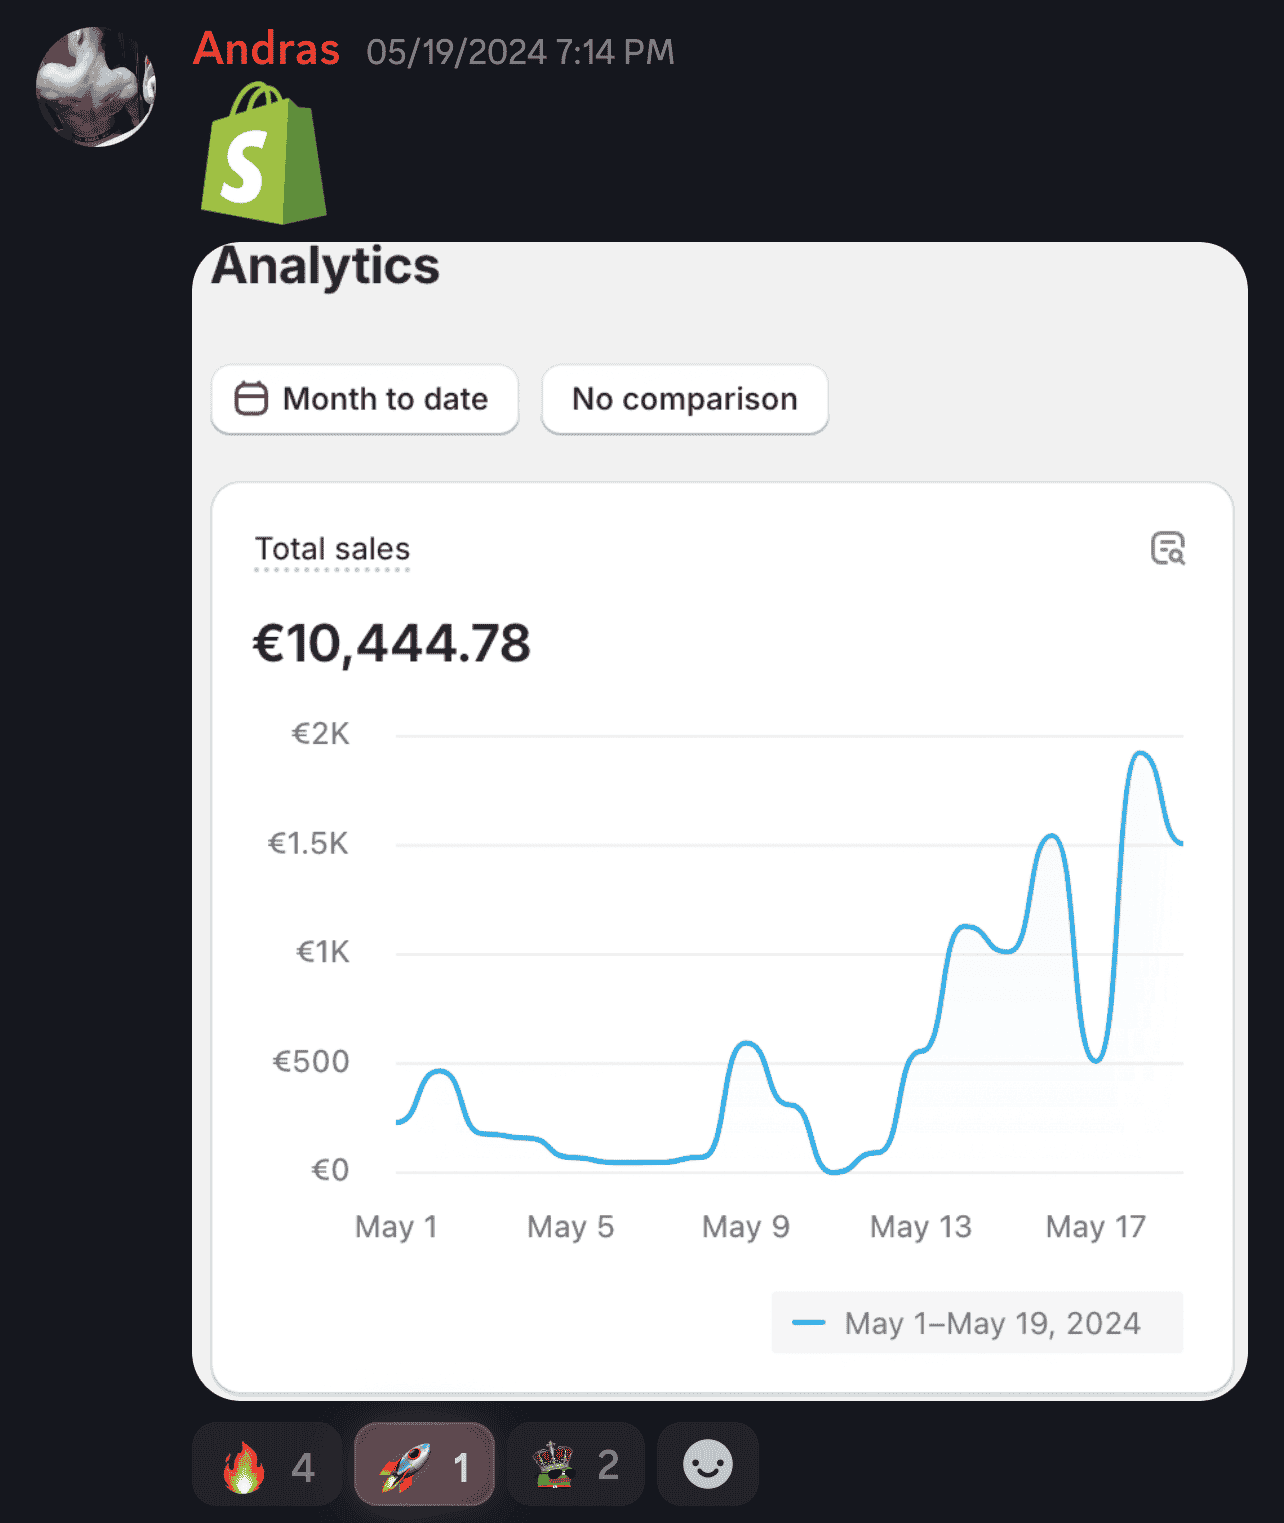Click the rocket emoji in the reactions
This screenshot has width=1284, height=1523.
[x=405, y=1467]
